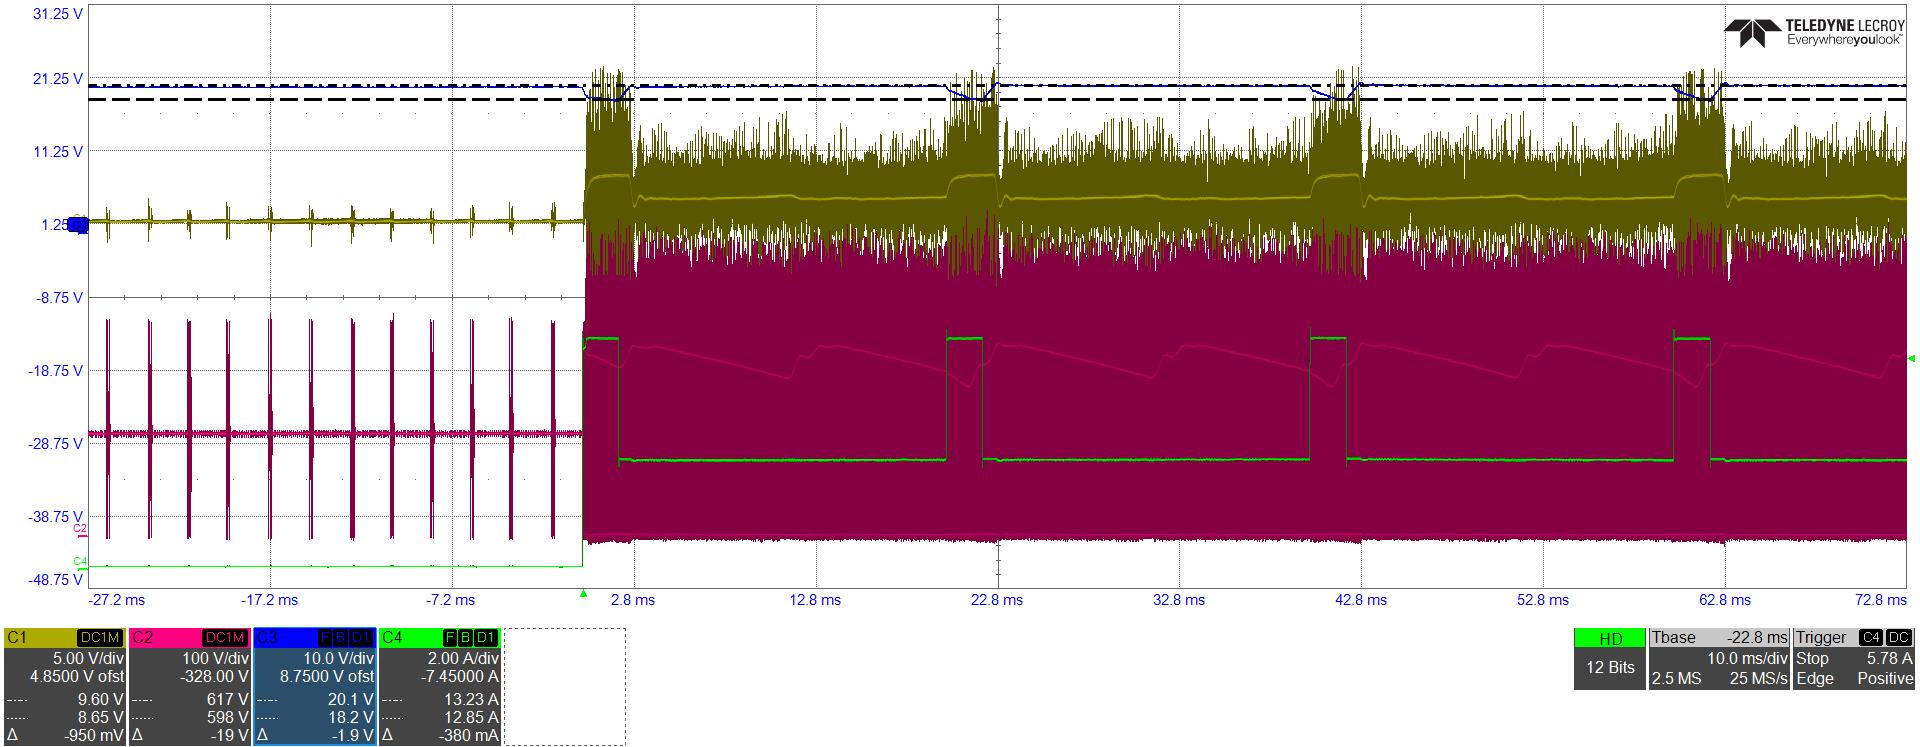This screenshot has height=747, width=1920.
Task: Click the empty dashed descriptor slot
Action: pos(565,686)
